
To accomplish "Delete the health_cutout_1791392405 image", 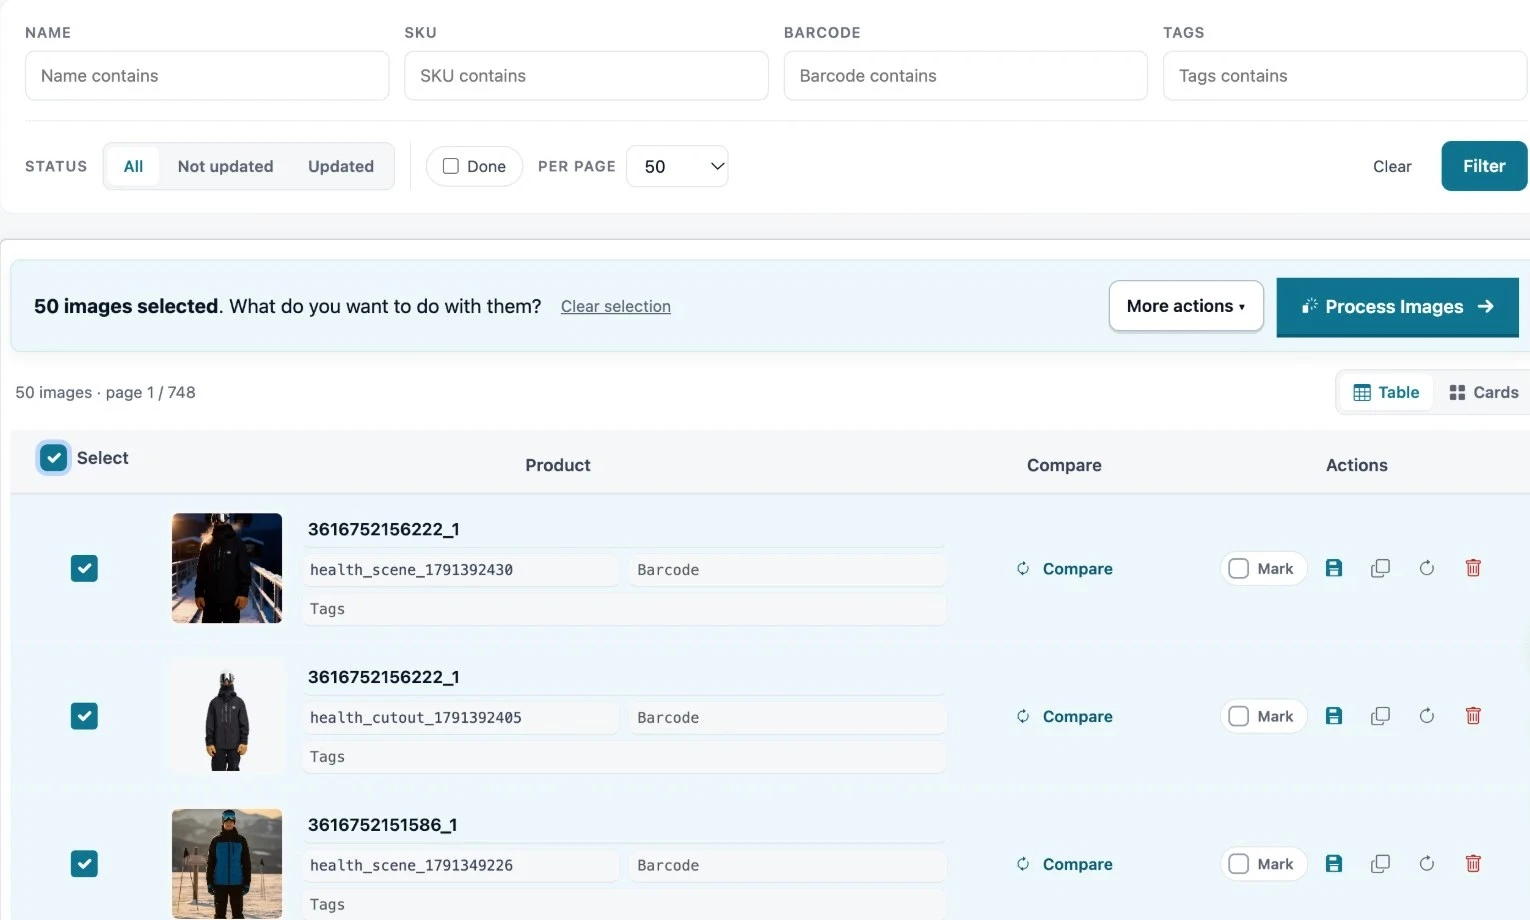I will pyautogui.click(x=1473, y=716).
